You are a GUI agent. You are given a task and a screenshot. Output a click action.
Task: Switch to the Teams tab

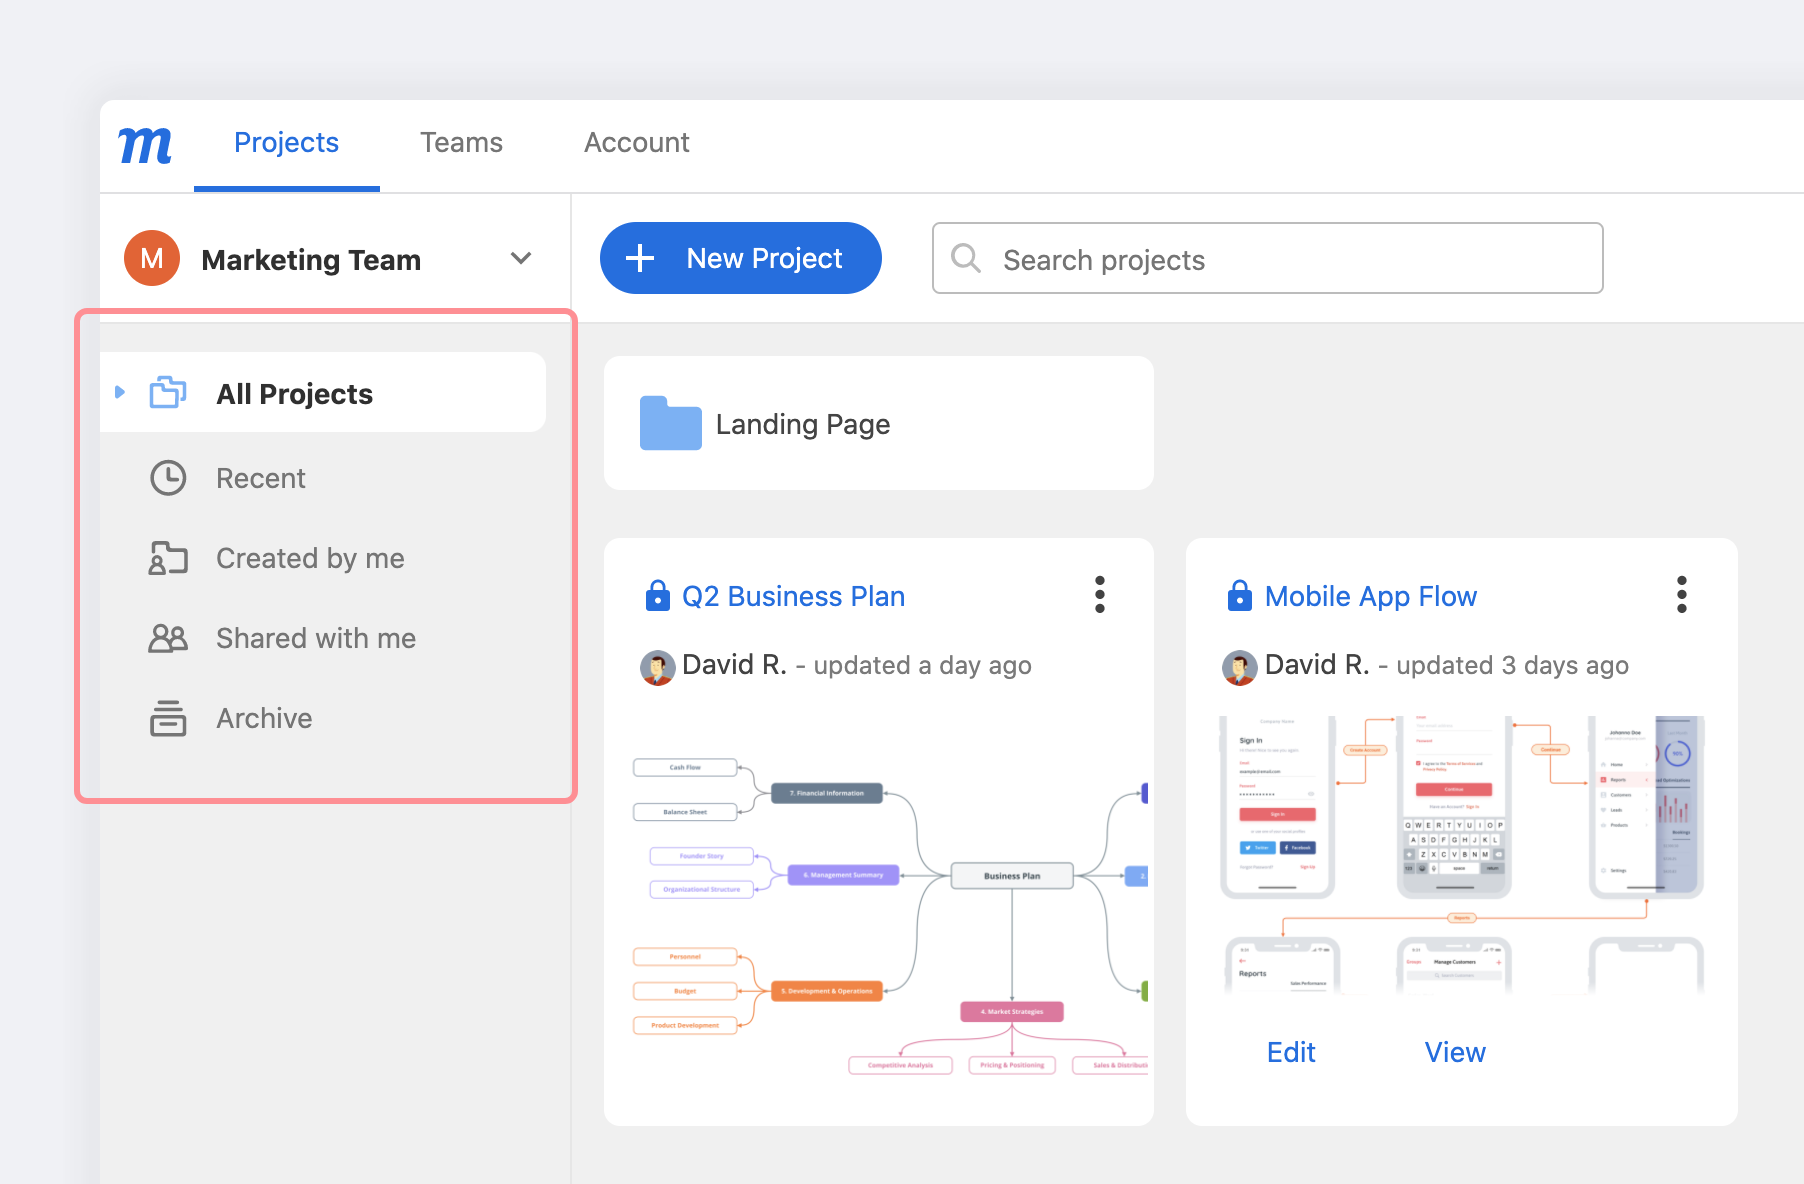(461, 143)
